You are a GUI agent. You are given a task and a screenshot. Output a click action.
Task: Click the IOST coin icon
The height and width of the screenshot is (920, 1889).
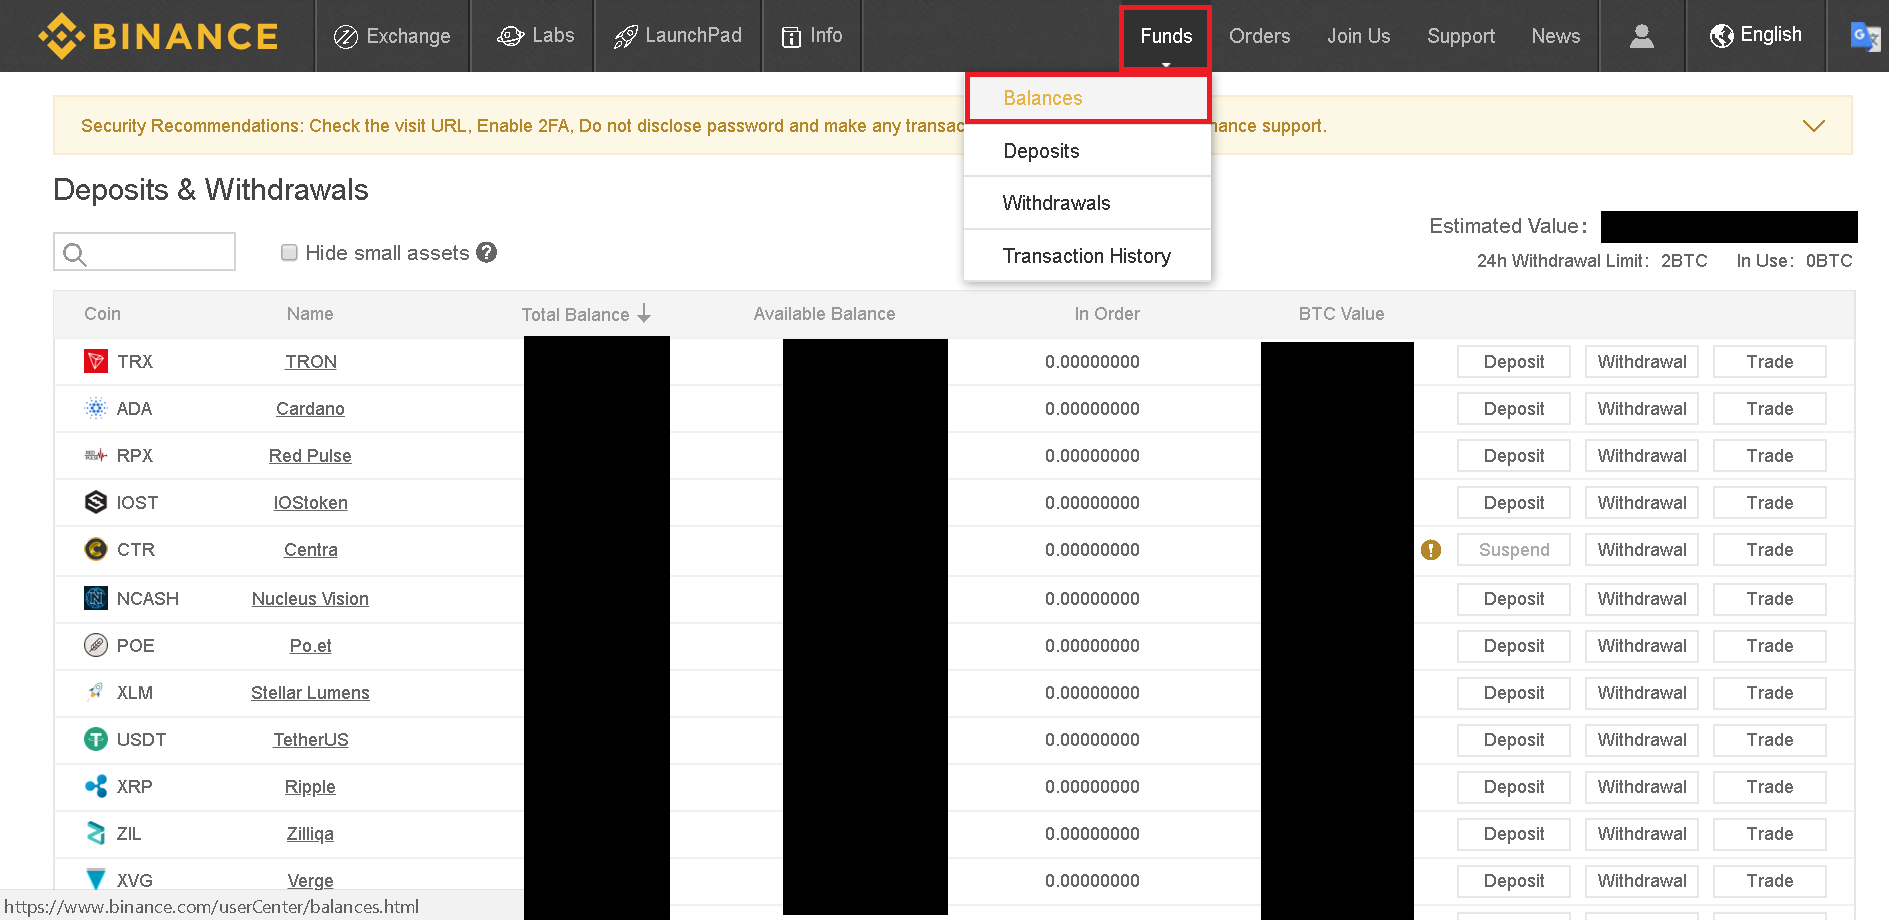96,502
